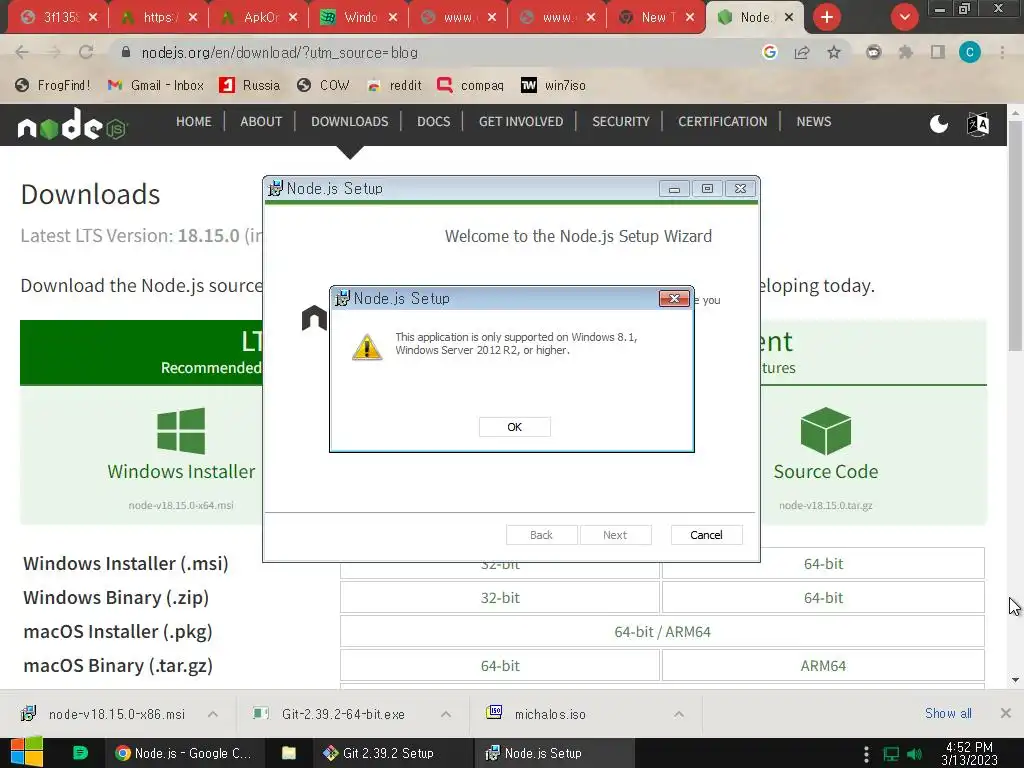Open Chrome three-dot menu
The image size is (1024, 768).
click(x=1002, y=52)
